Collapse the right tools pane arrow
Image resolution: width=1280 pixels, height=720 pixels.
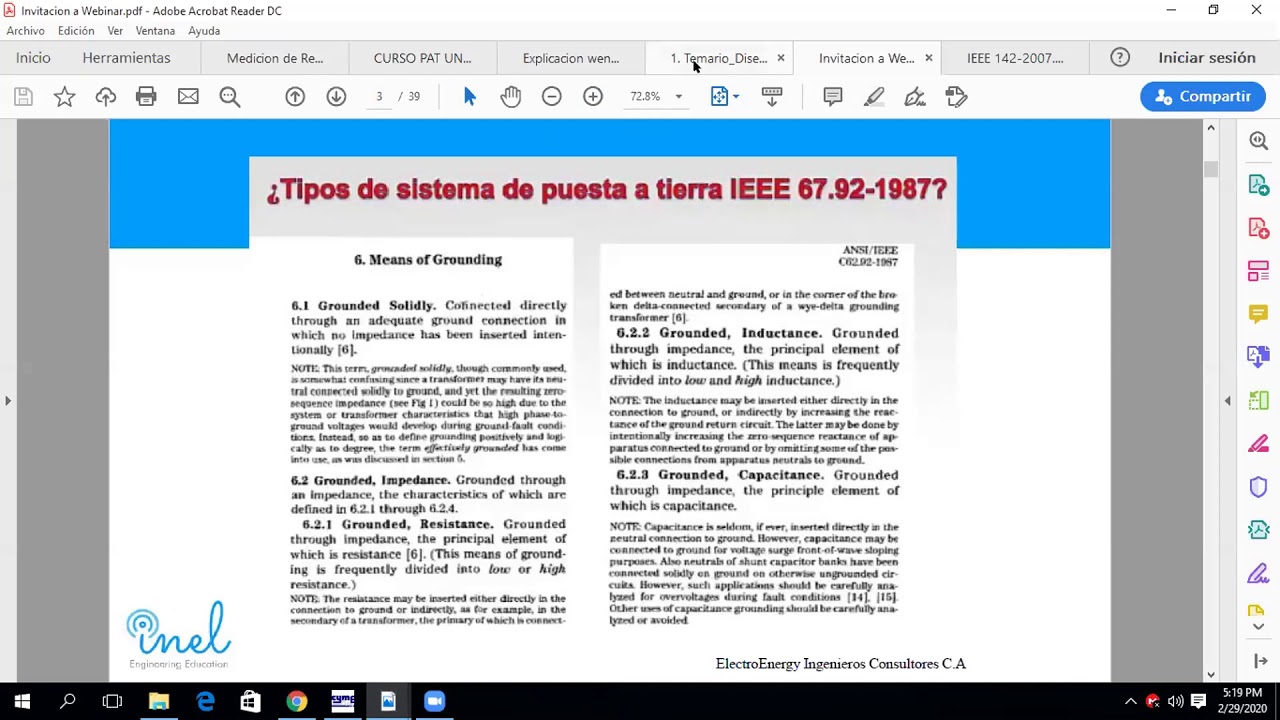1228,401
